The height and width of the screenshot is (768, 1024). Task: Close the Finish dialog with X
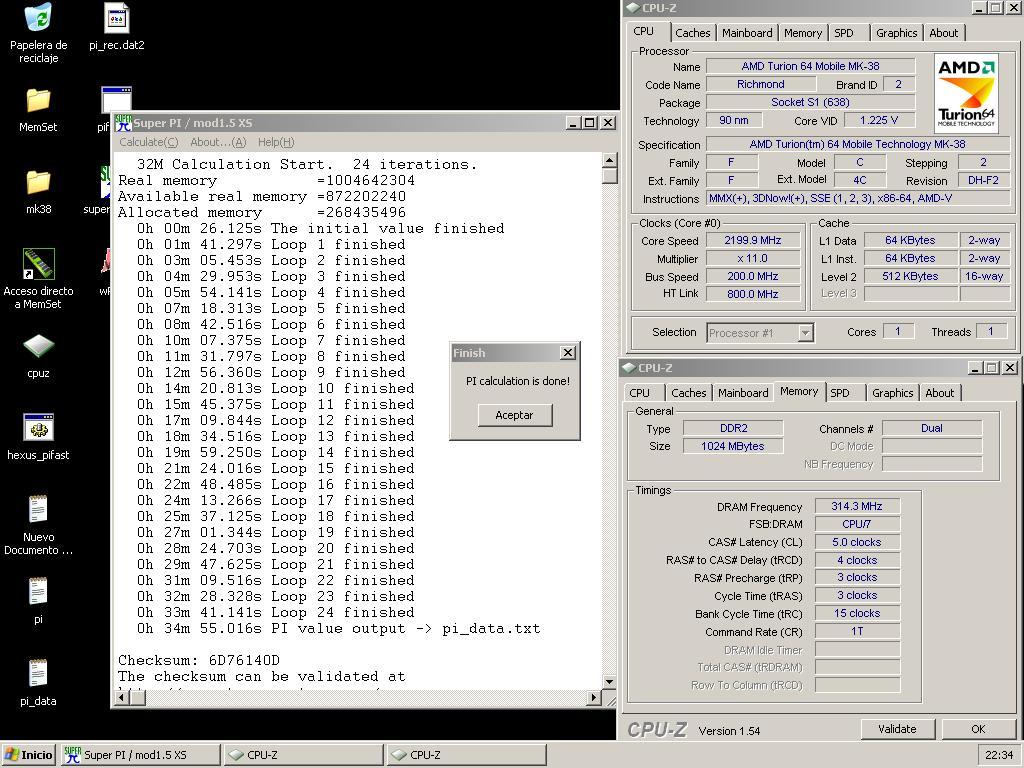pos(568,353)
